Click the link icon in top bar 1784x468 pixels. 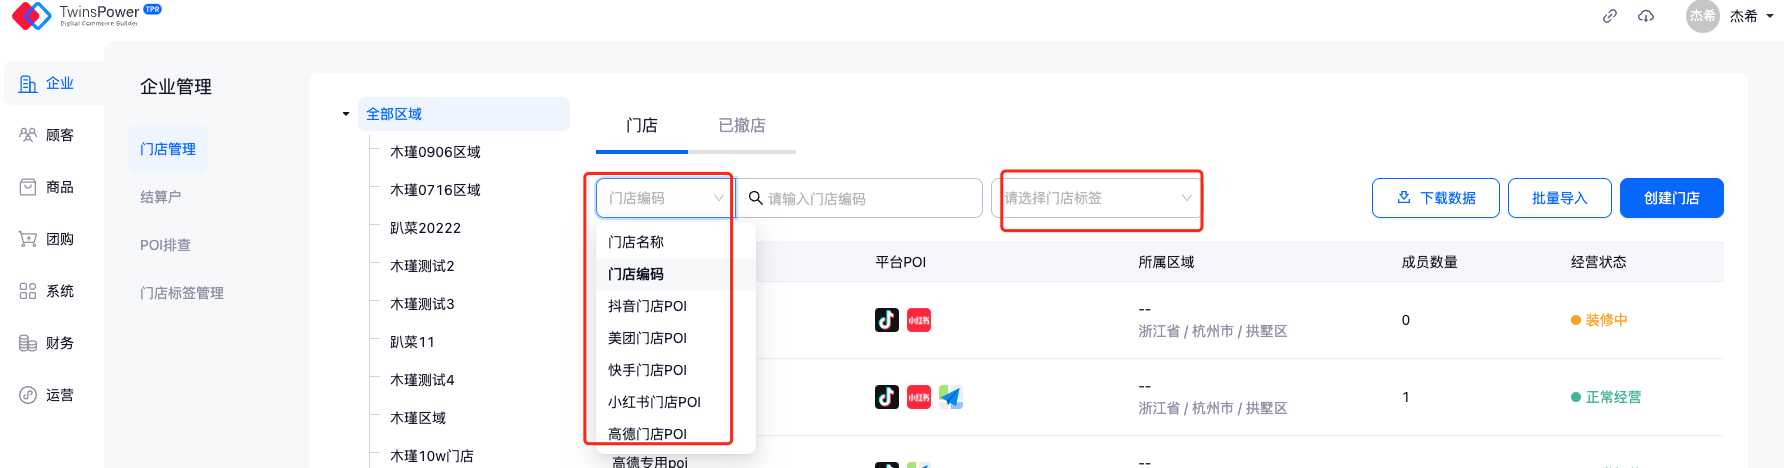(1610, 16)
